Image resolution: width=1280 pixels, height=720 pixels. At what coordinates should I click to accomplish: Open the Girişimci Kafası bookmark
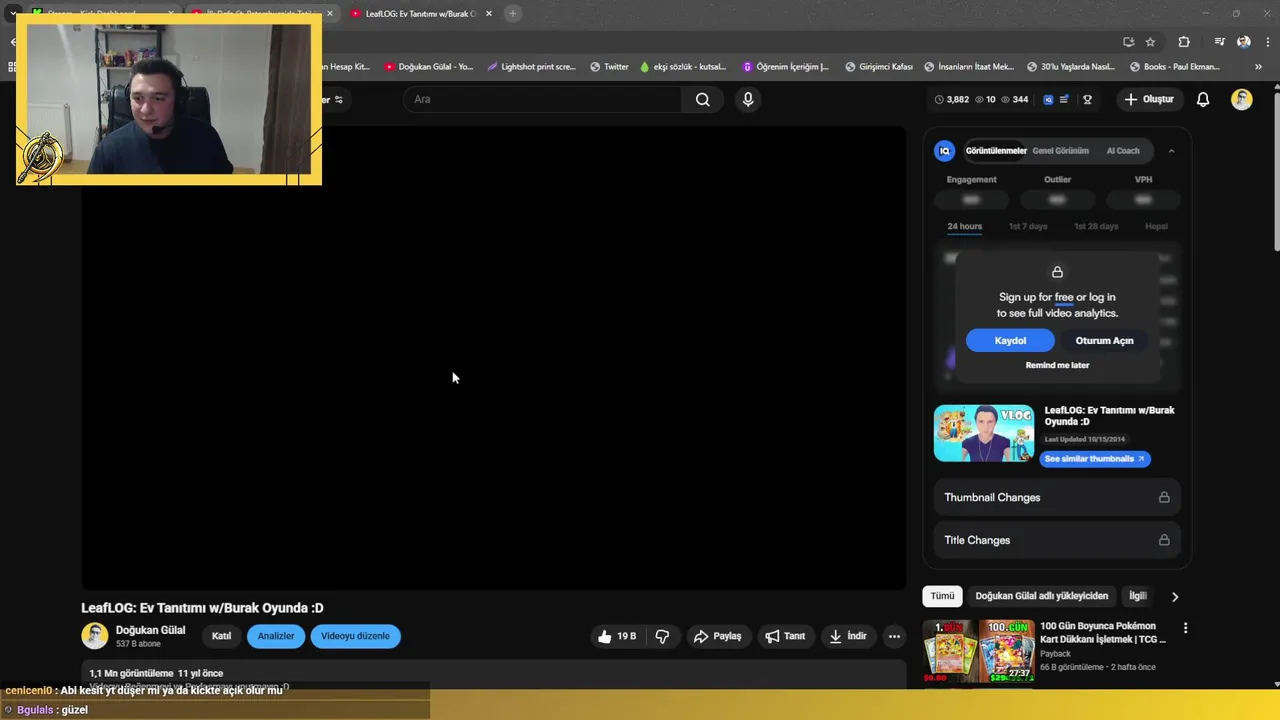(x=877, y=67)
